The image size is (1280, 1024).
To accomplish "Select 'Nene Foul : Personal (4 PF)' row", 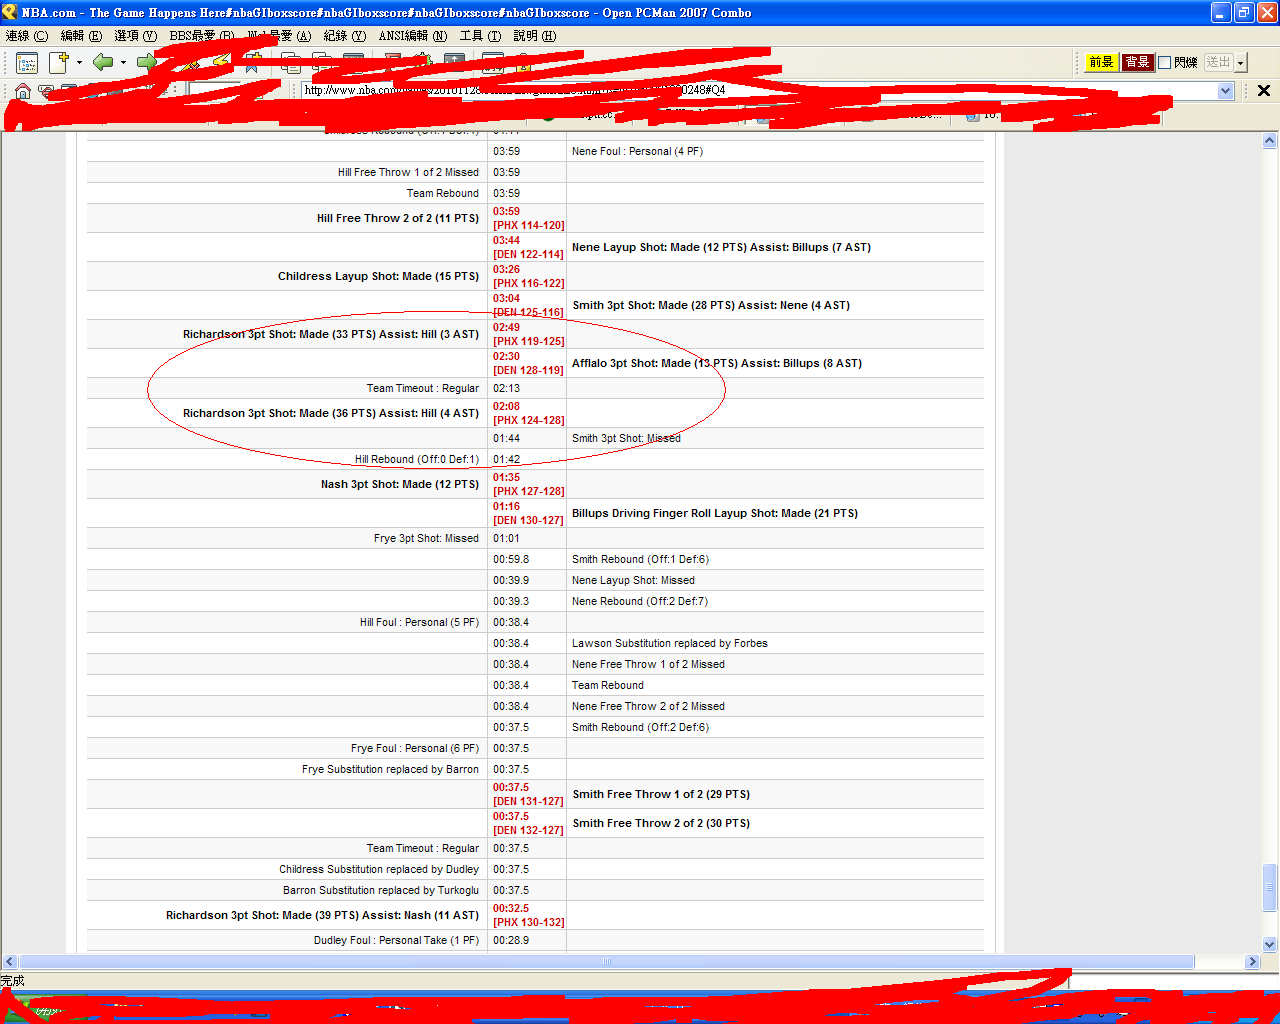I will coord(637,152).
